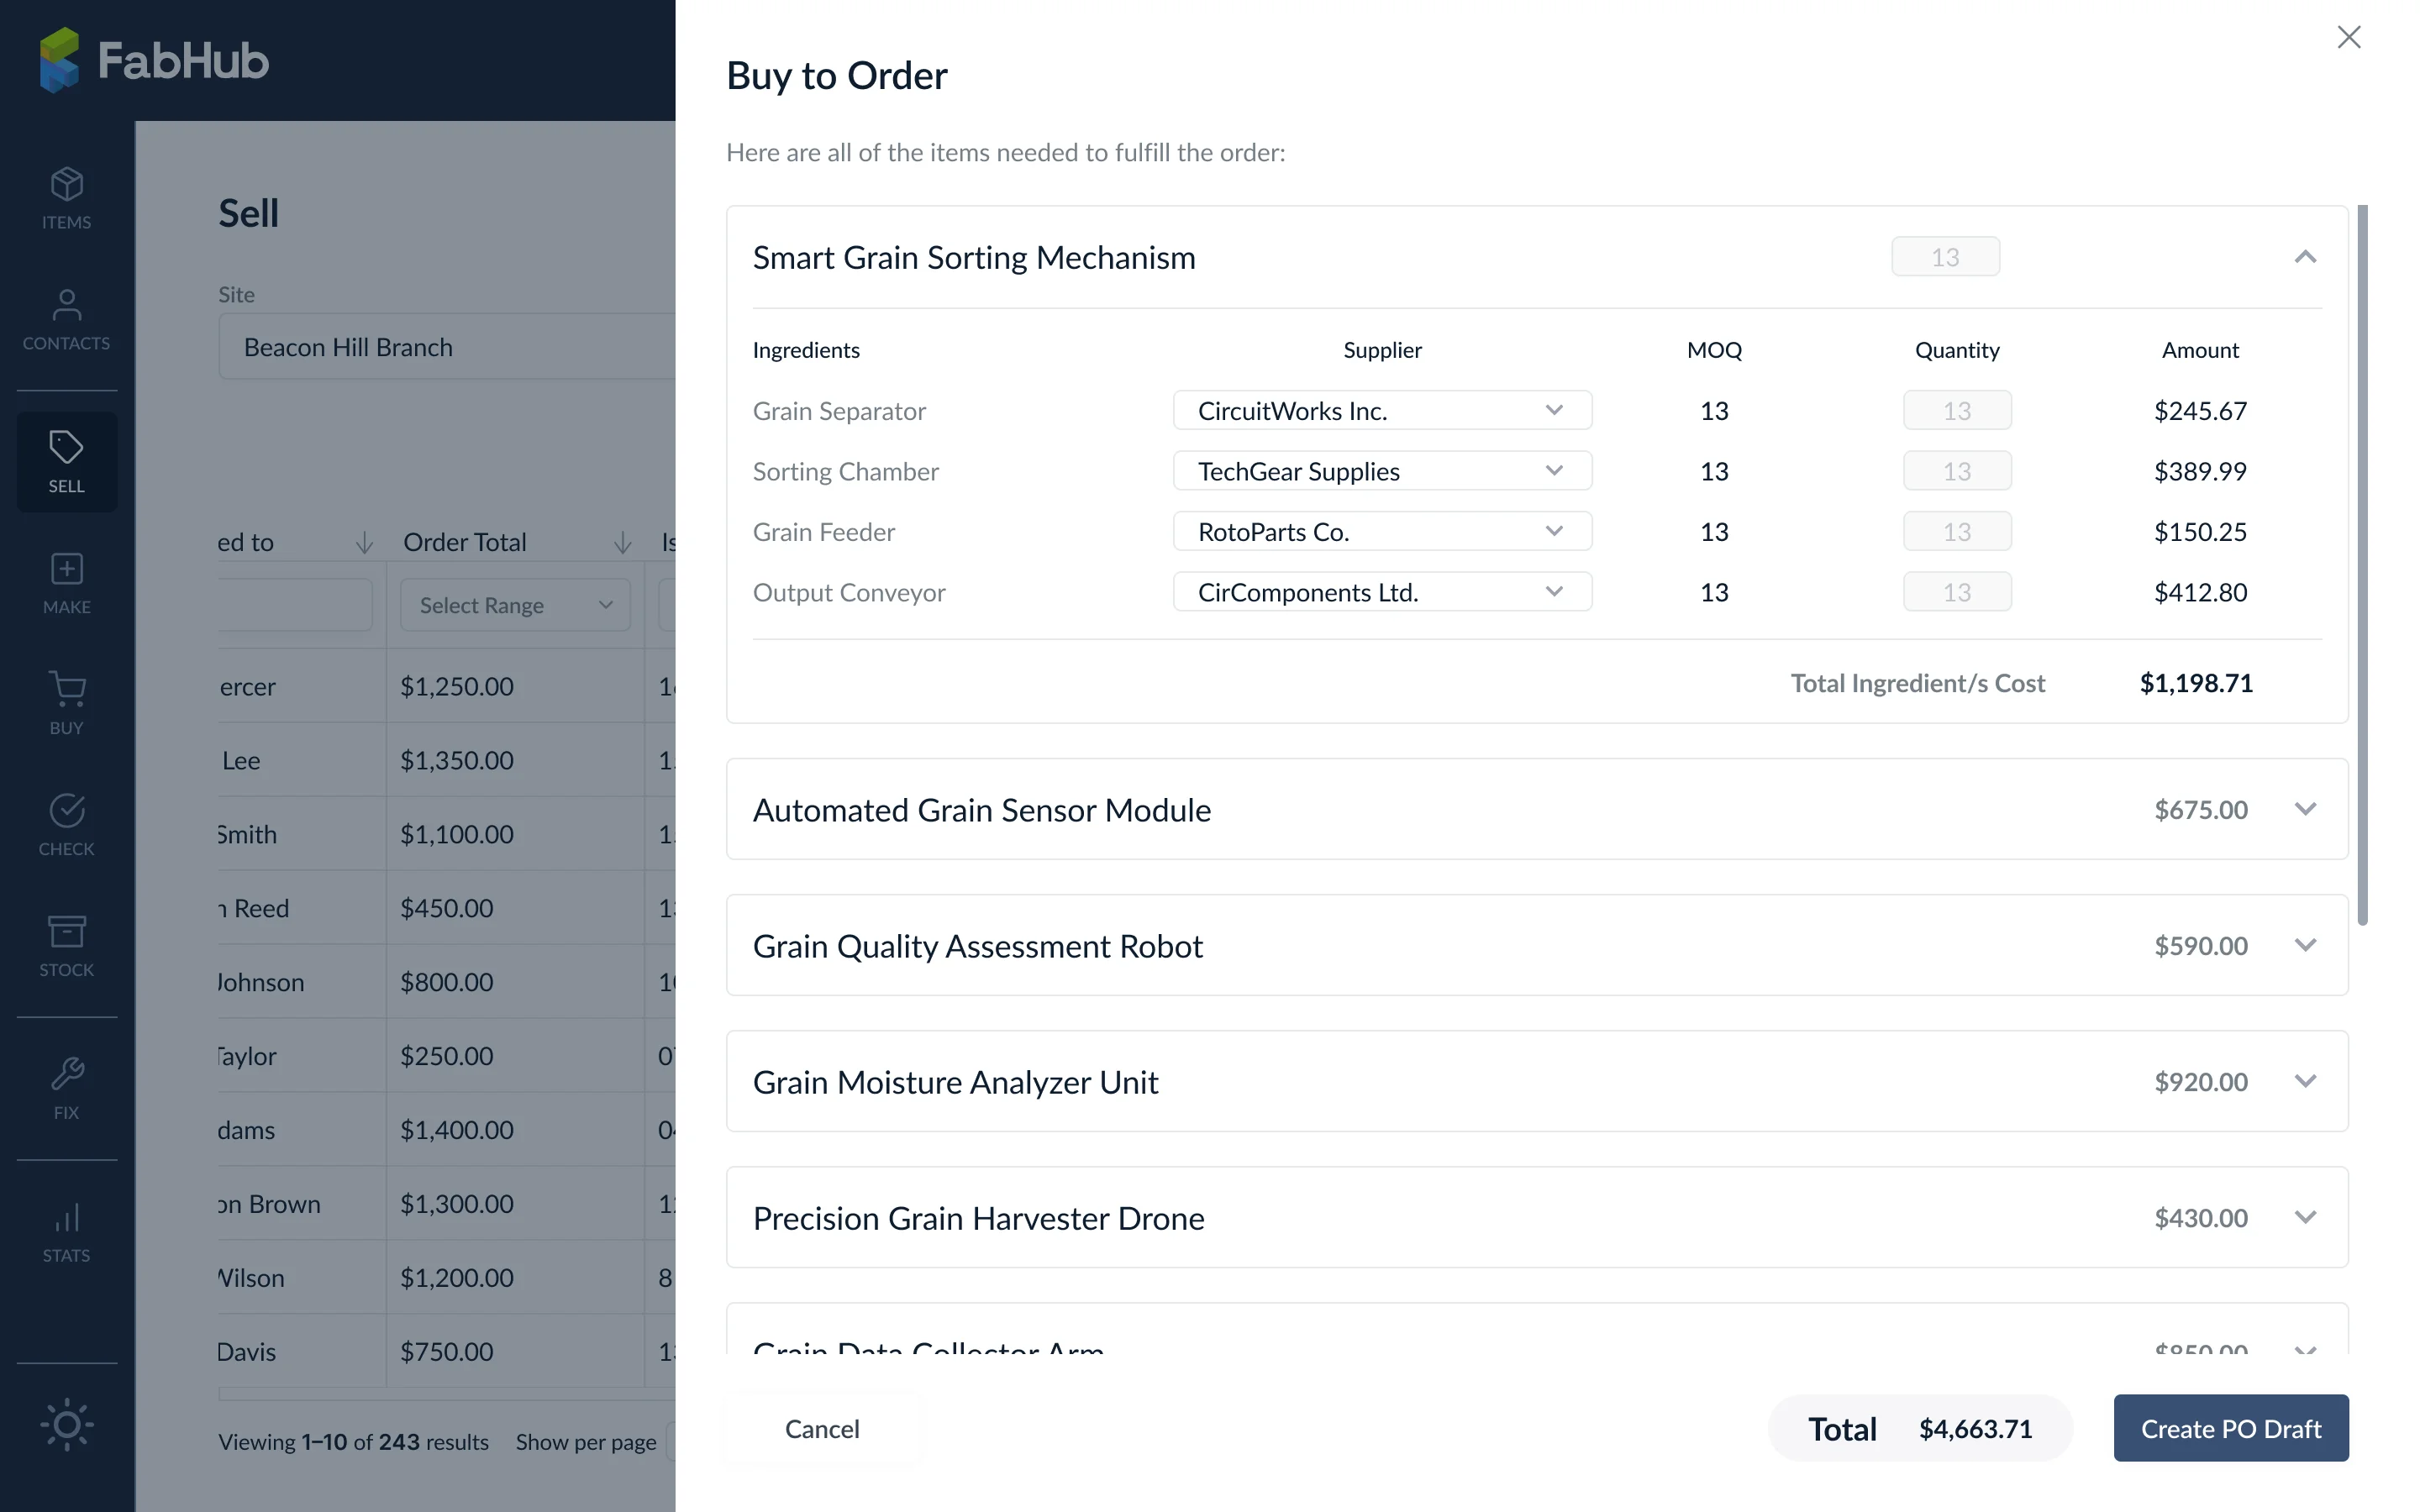Click the $590.00 Grain Quality Assessment Robot price
Image resolution: width=2420 pixels, height=1512 pixels.
tap(2200, 946)
